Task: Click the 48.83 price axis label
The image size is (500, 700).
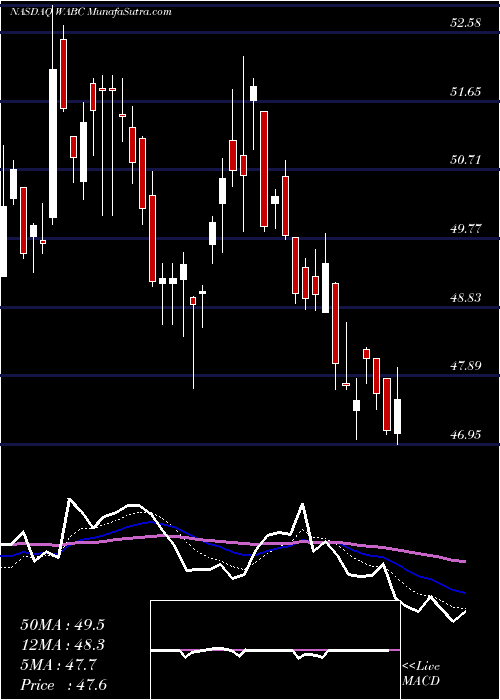Action: (x=465, y=297)
